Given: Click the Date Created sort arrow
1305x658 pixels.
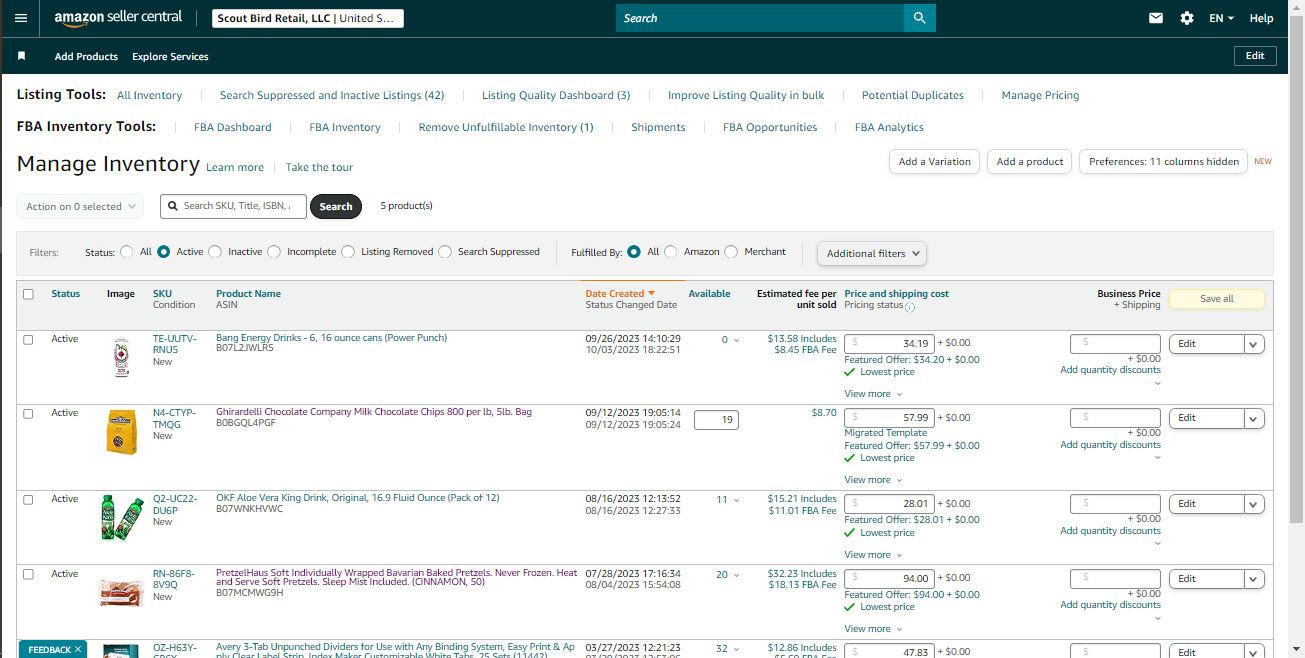Looking at the screenshot, I should click(x=652, y=293).
